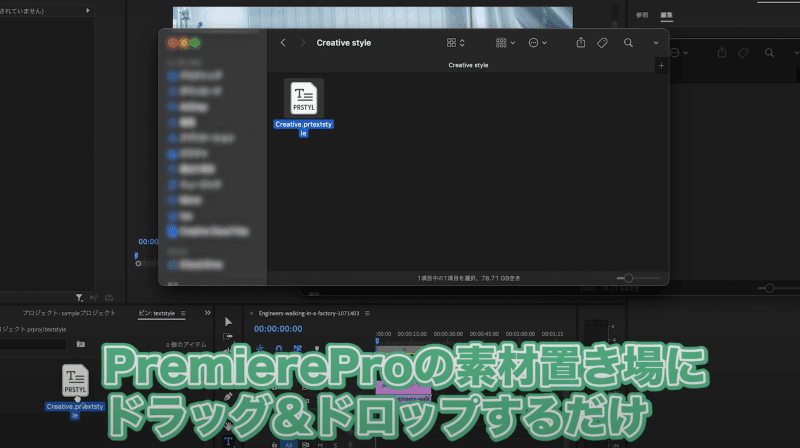Open the プロジェクト: sampleプロジェクト panel tab
Screen dimensions: 800x448
pyautogui.click(x=69, y=313)
